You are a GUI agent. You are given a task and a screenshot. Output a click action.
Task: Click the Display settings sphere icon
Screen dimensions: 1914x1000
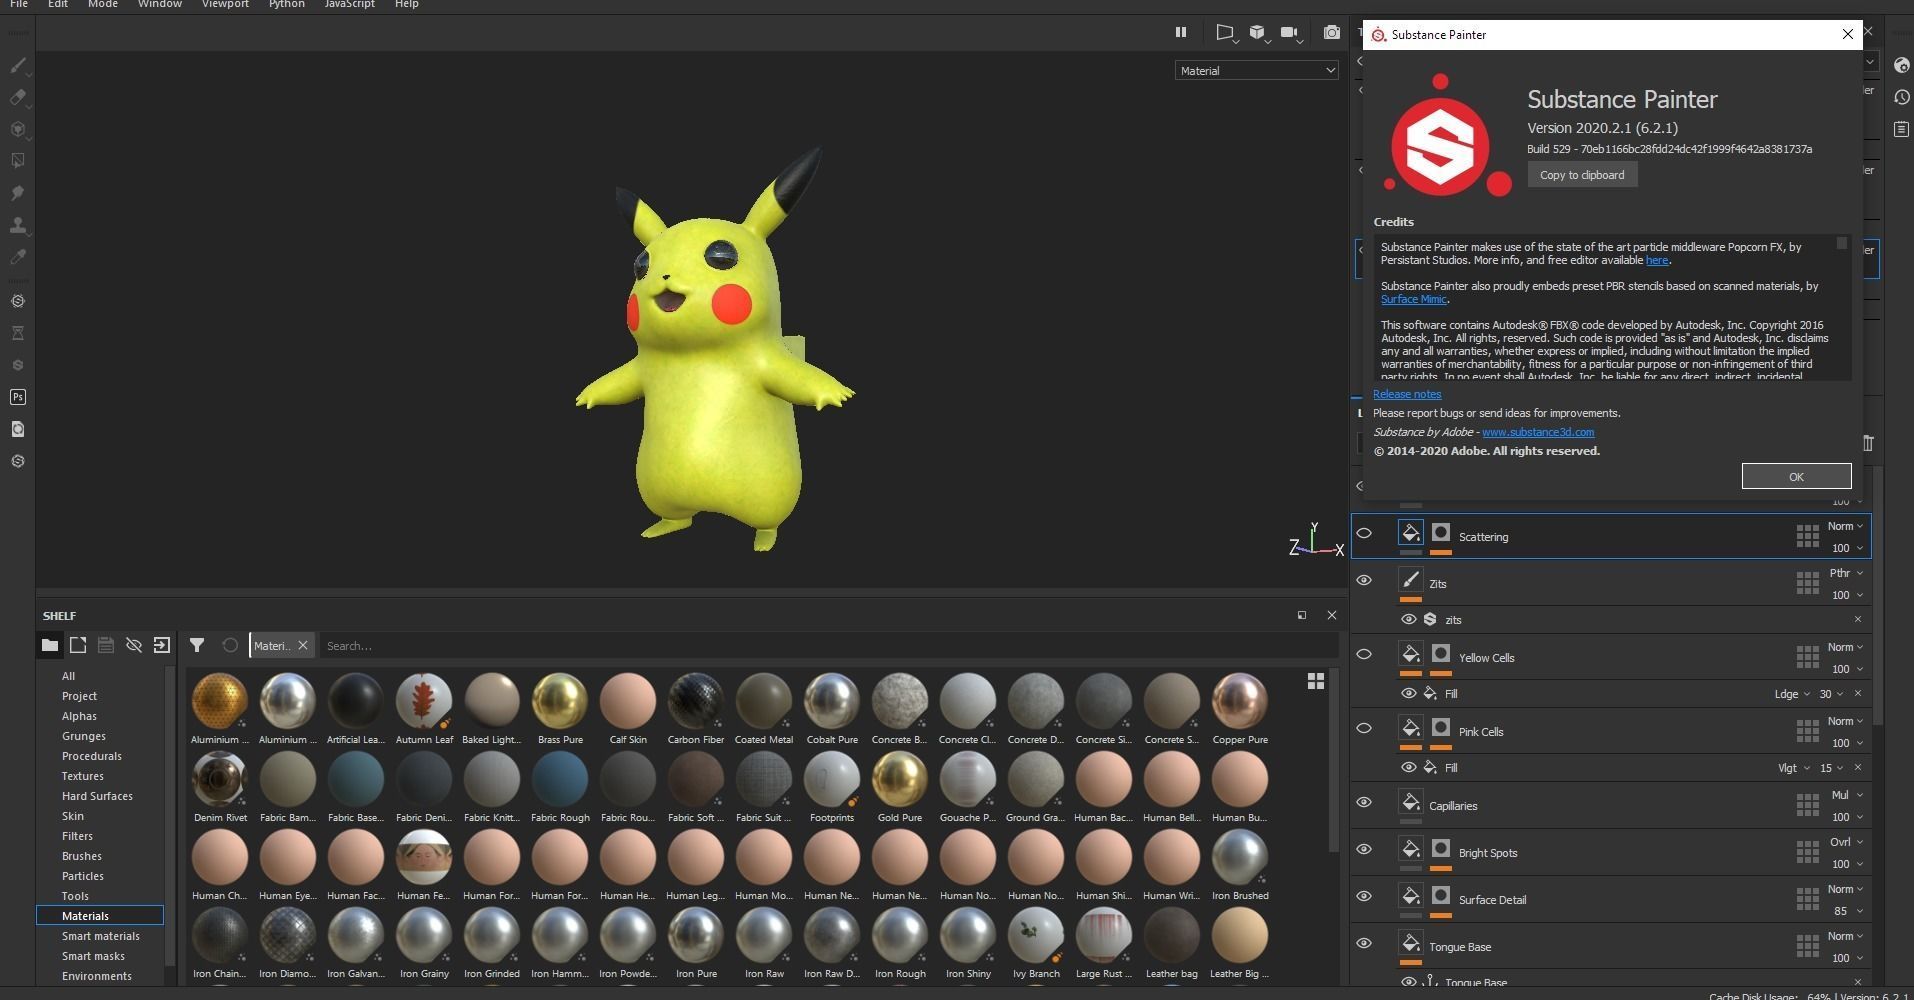coord(1901,65)
